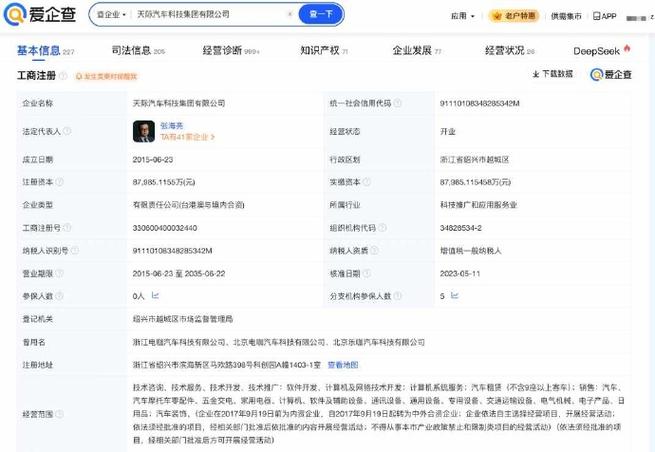Switch to the 基本信息 tab
Screen dimensions: 655x452
pos(45,51)
